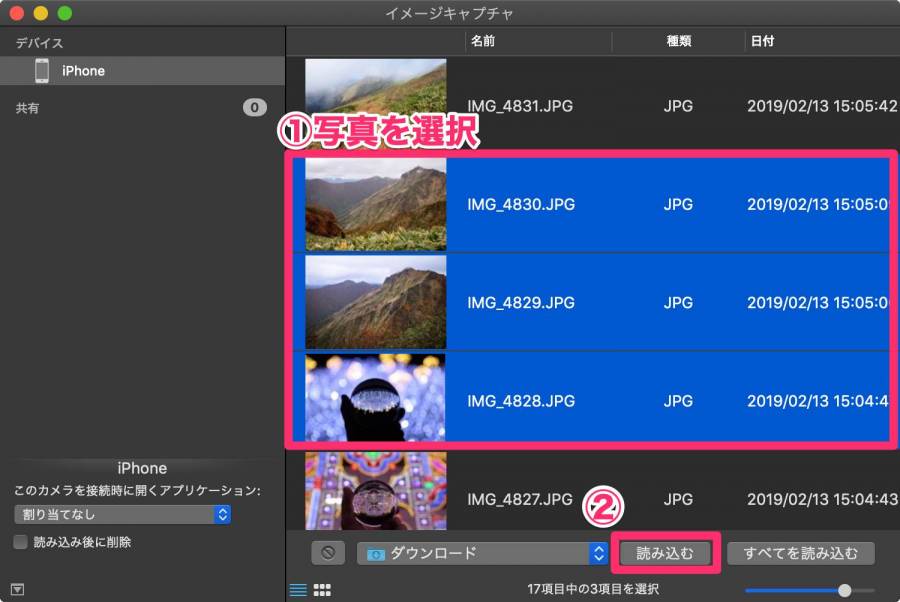Click the file name IMG_4830.JPG

521,204
